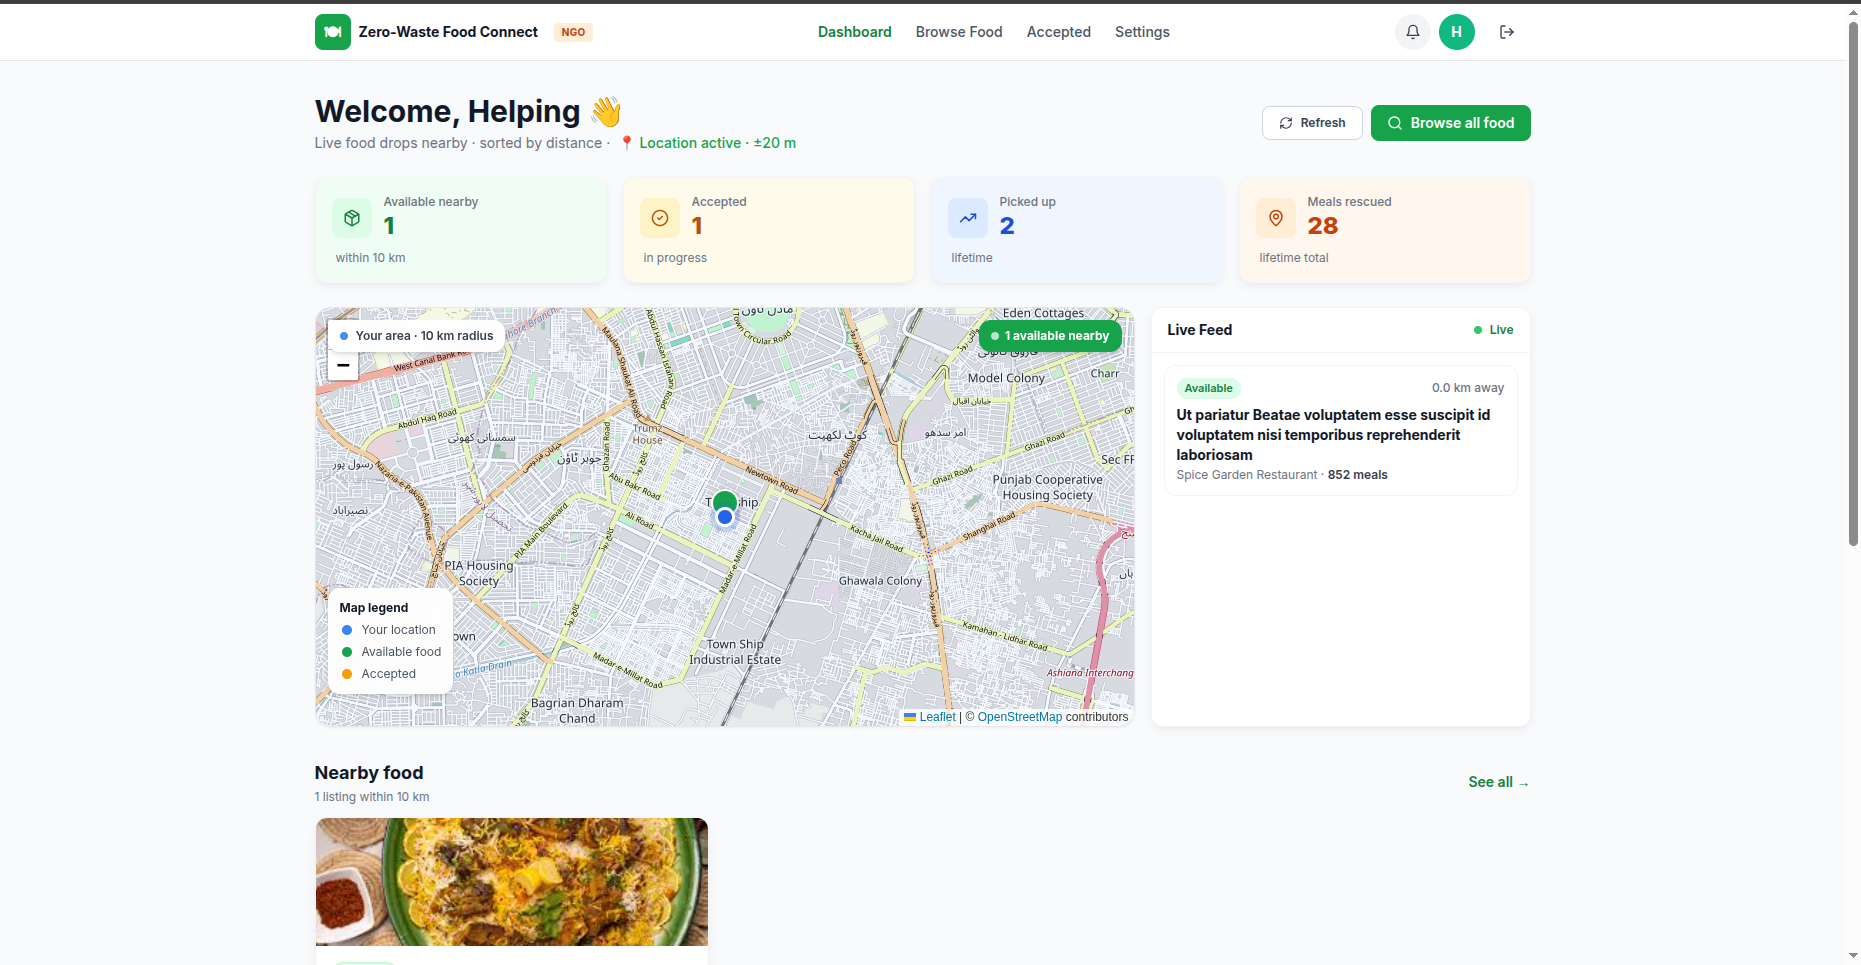Viewport: 1861px width, 965px height.
Task: Click the logout arrow icon
Action: tap(1506, 32)
